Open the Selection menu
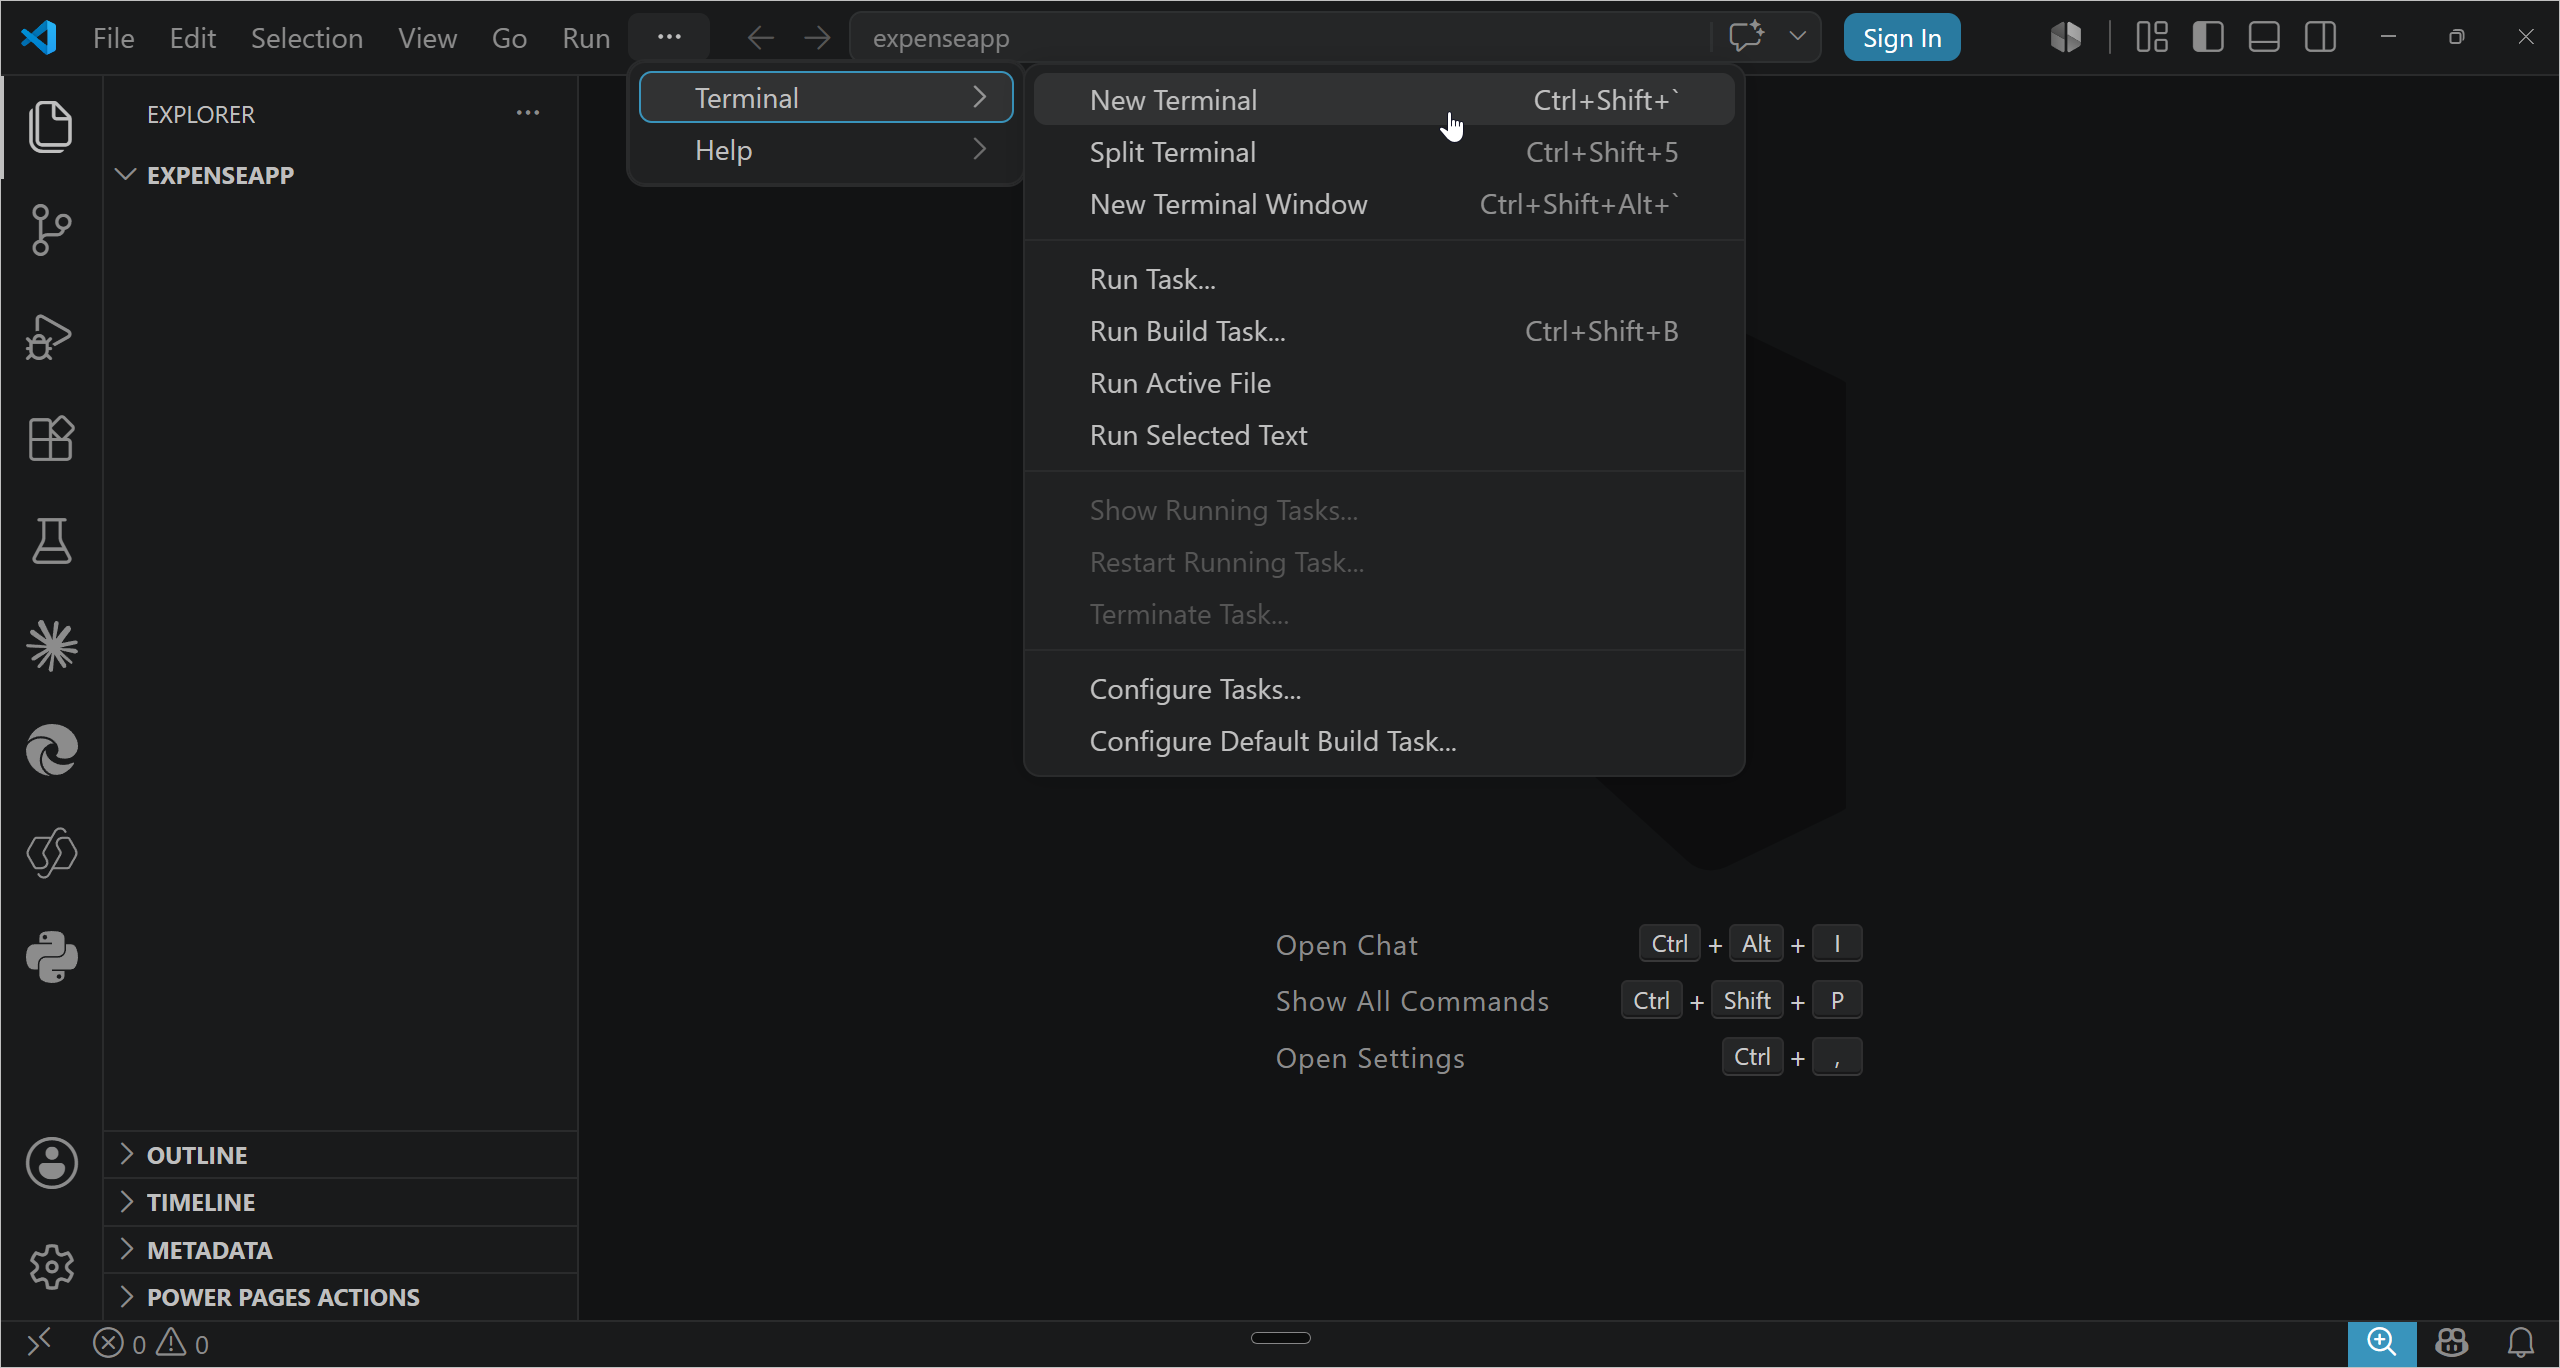Image resolution: width=2560 pixels, height=1368 pixels. pos(307,38)
